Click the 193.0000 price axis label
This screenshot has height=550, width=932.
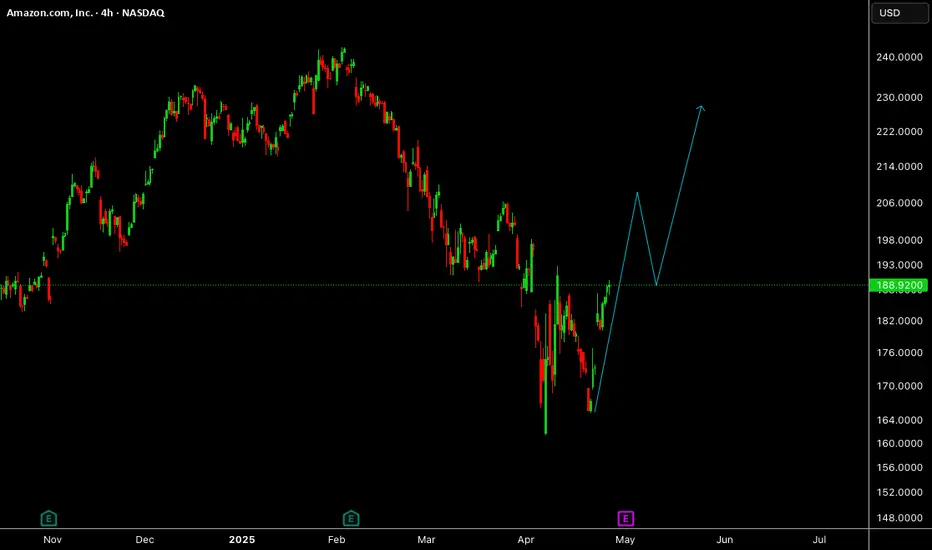pos(899,265)
